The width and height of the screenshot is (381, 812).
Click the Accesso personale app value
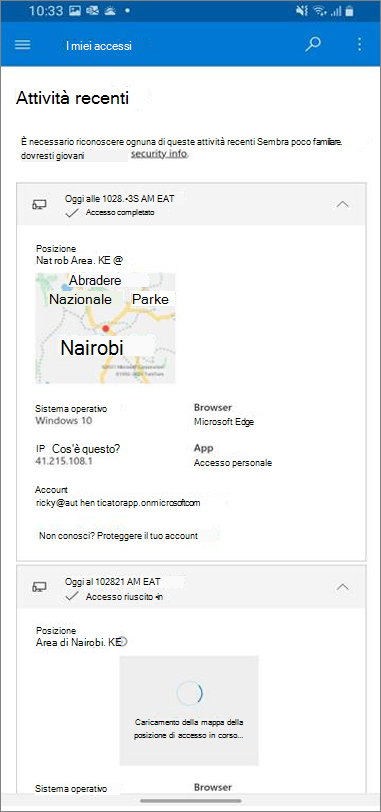[x=233, y=463]
